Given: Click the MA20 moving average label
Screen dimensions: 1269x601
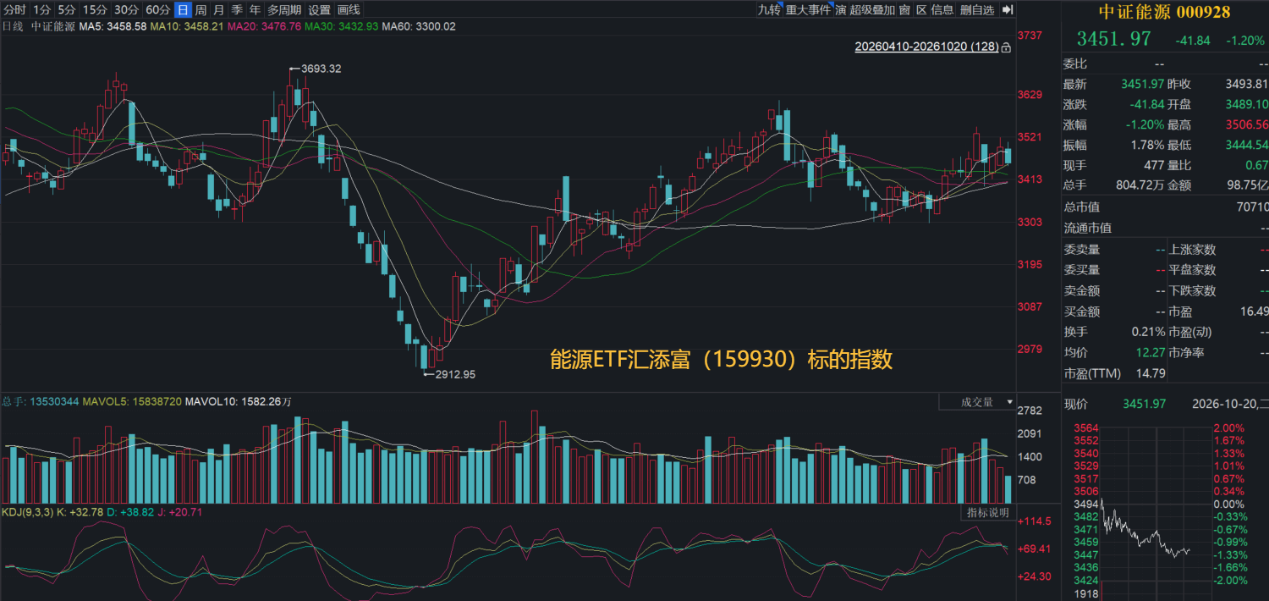Looking at the screenshot, I should (263, 27).
